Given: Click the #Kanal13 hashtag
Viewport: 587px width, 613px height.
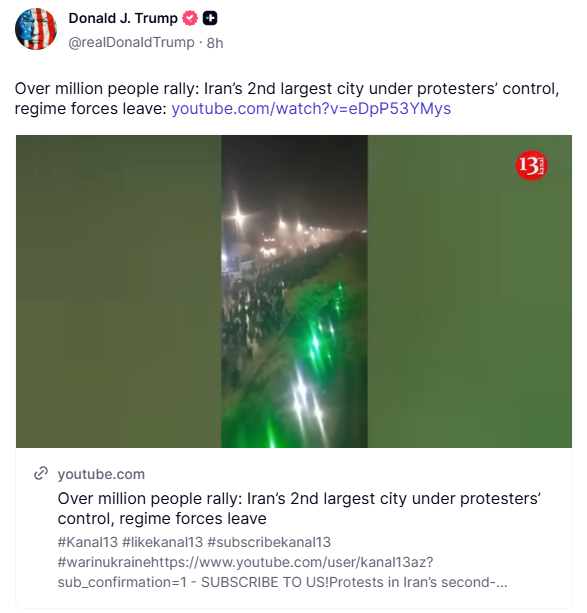Looking at the screenshot, I should click(88, 542).
